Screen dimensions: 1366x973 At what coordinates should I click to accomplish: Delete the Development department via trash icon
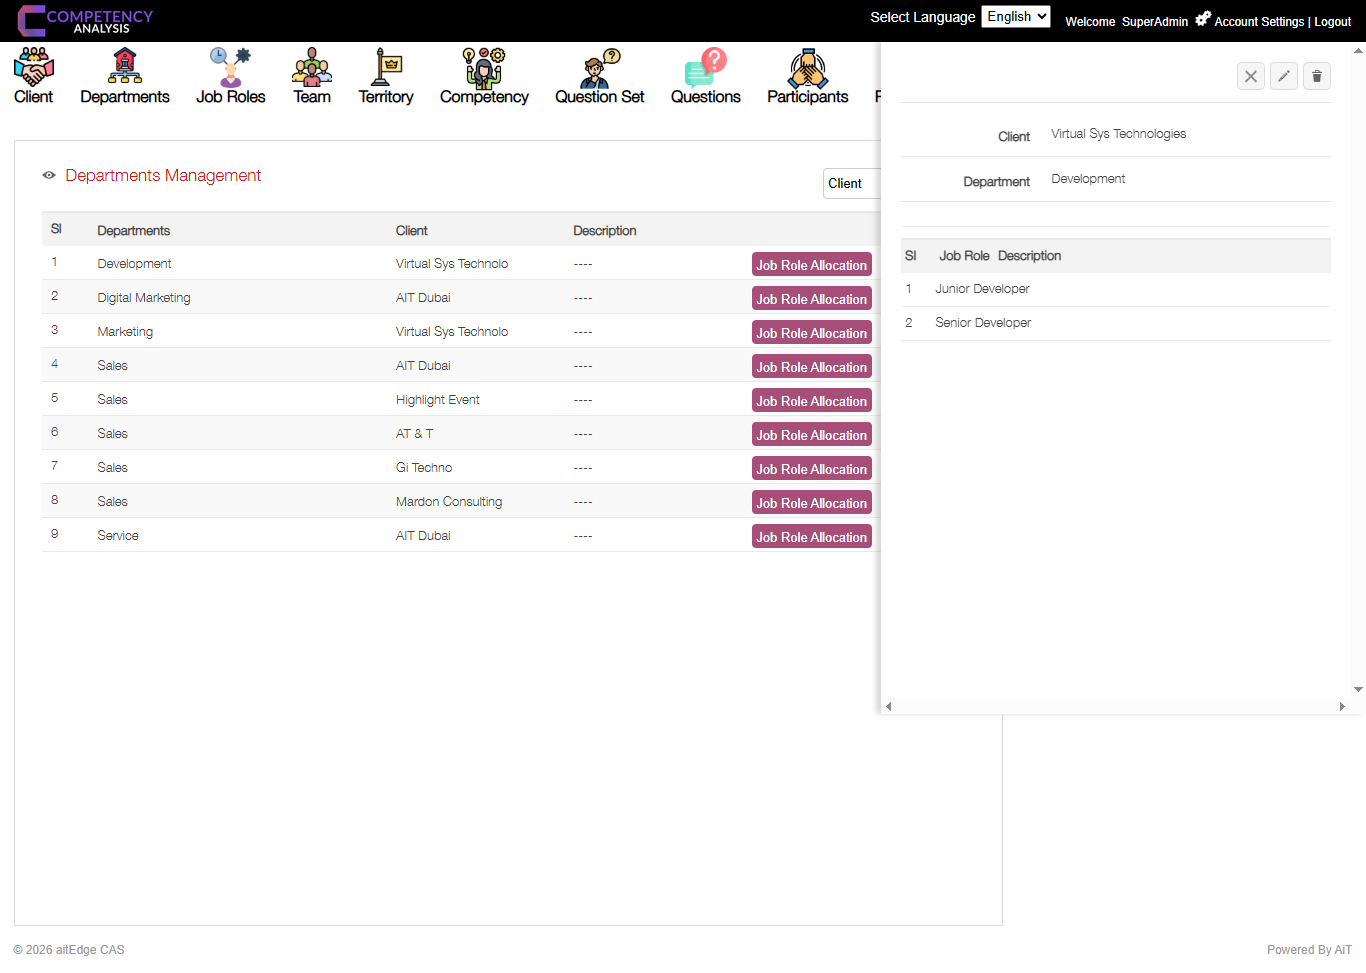click(x=1316, y=76)
